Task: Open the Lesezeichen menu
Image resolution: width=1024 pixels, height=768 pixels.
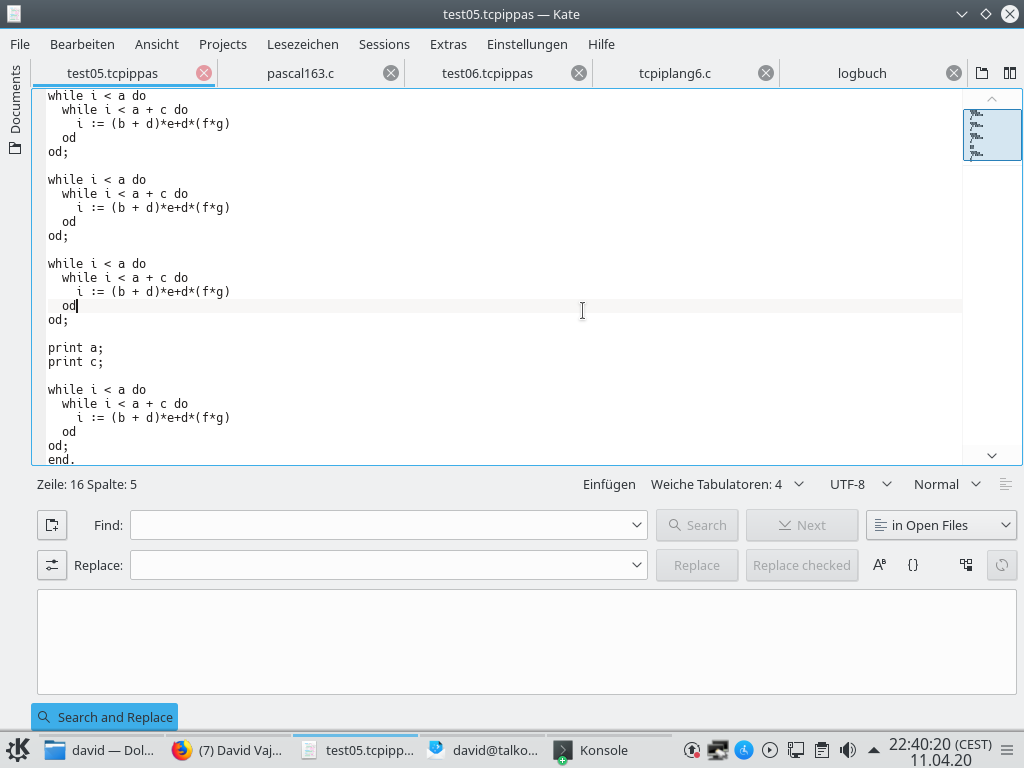Action: (302, 44)
